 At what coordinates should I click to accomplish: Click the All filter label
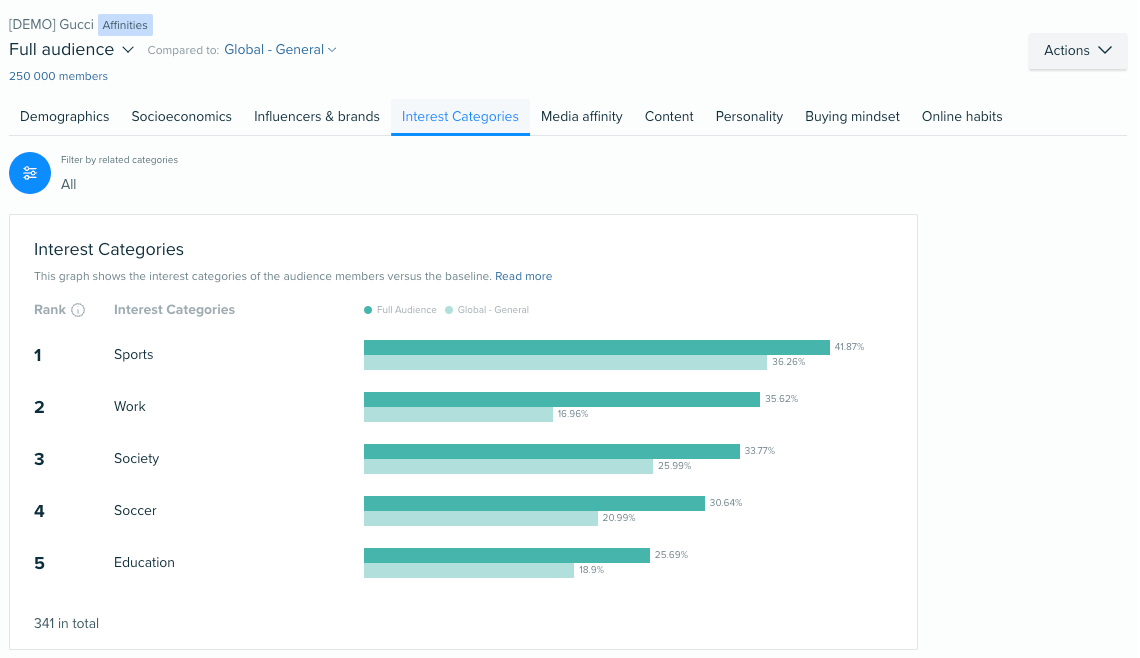[x=68, y=184]
